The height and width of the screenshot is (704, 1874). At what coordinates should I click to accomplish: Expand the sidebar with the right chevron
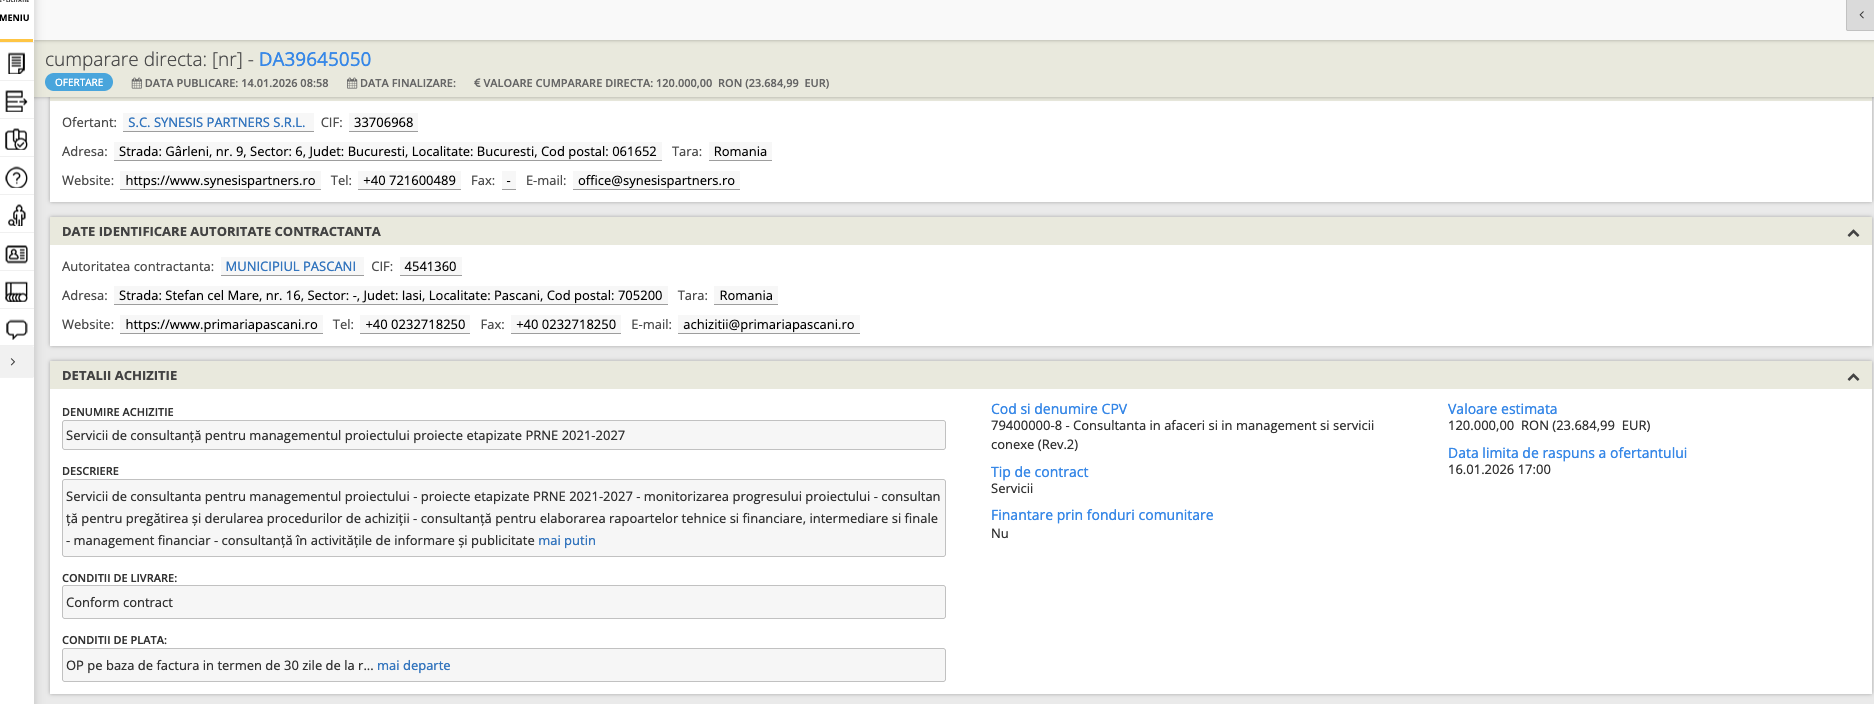pos(13,362)
